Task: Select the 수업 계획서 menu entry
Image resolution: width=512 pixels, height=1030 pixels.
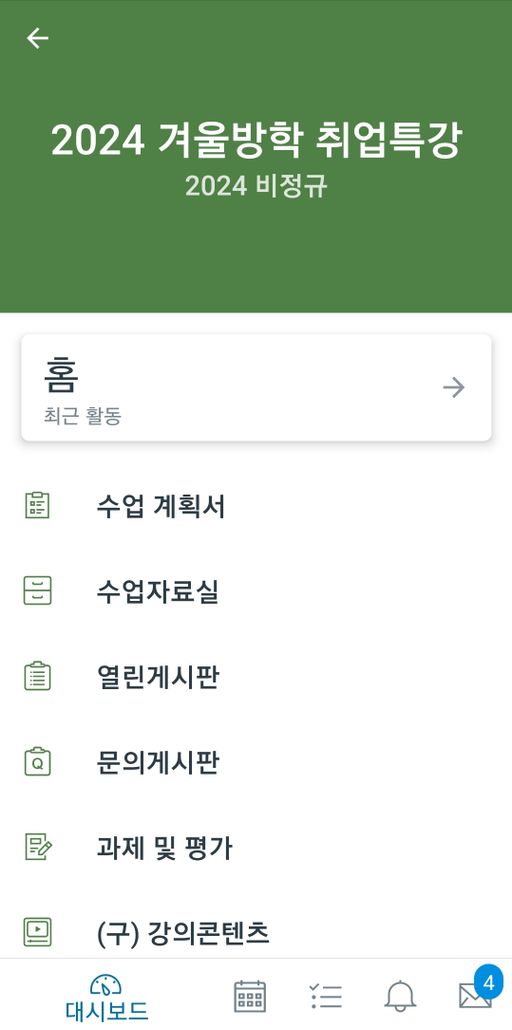Action: 256,506
